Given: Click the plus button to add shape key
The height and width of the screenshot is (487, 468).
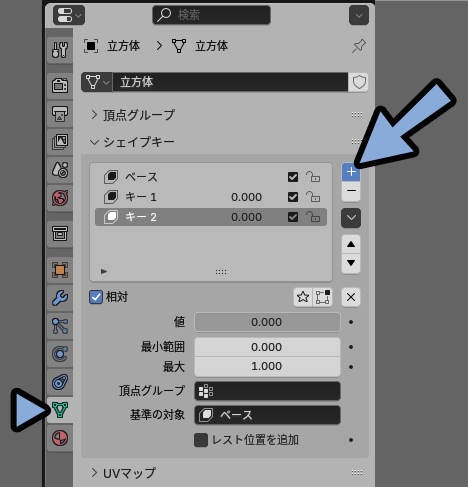Looking at the screenshot, I should (351, 172).
